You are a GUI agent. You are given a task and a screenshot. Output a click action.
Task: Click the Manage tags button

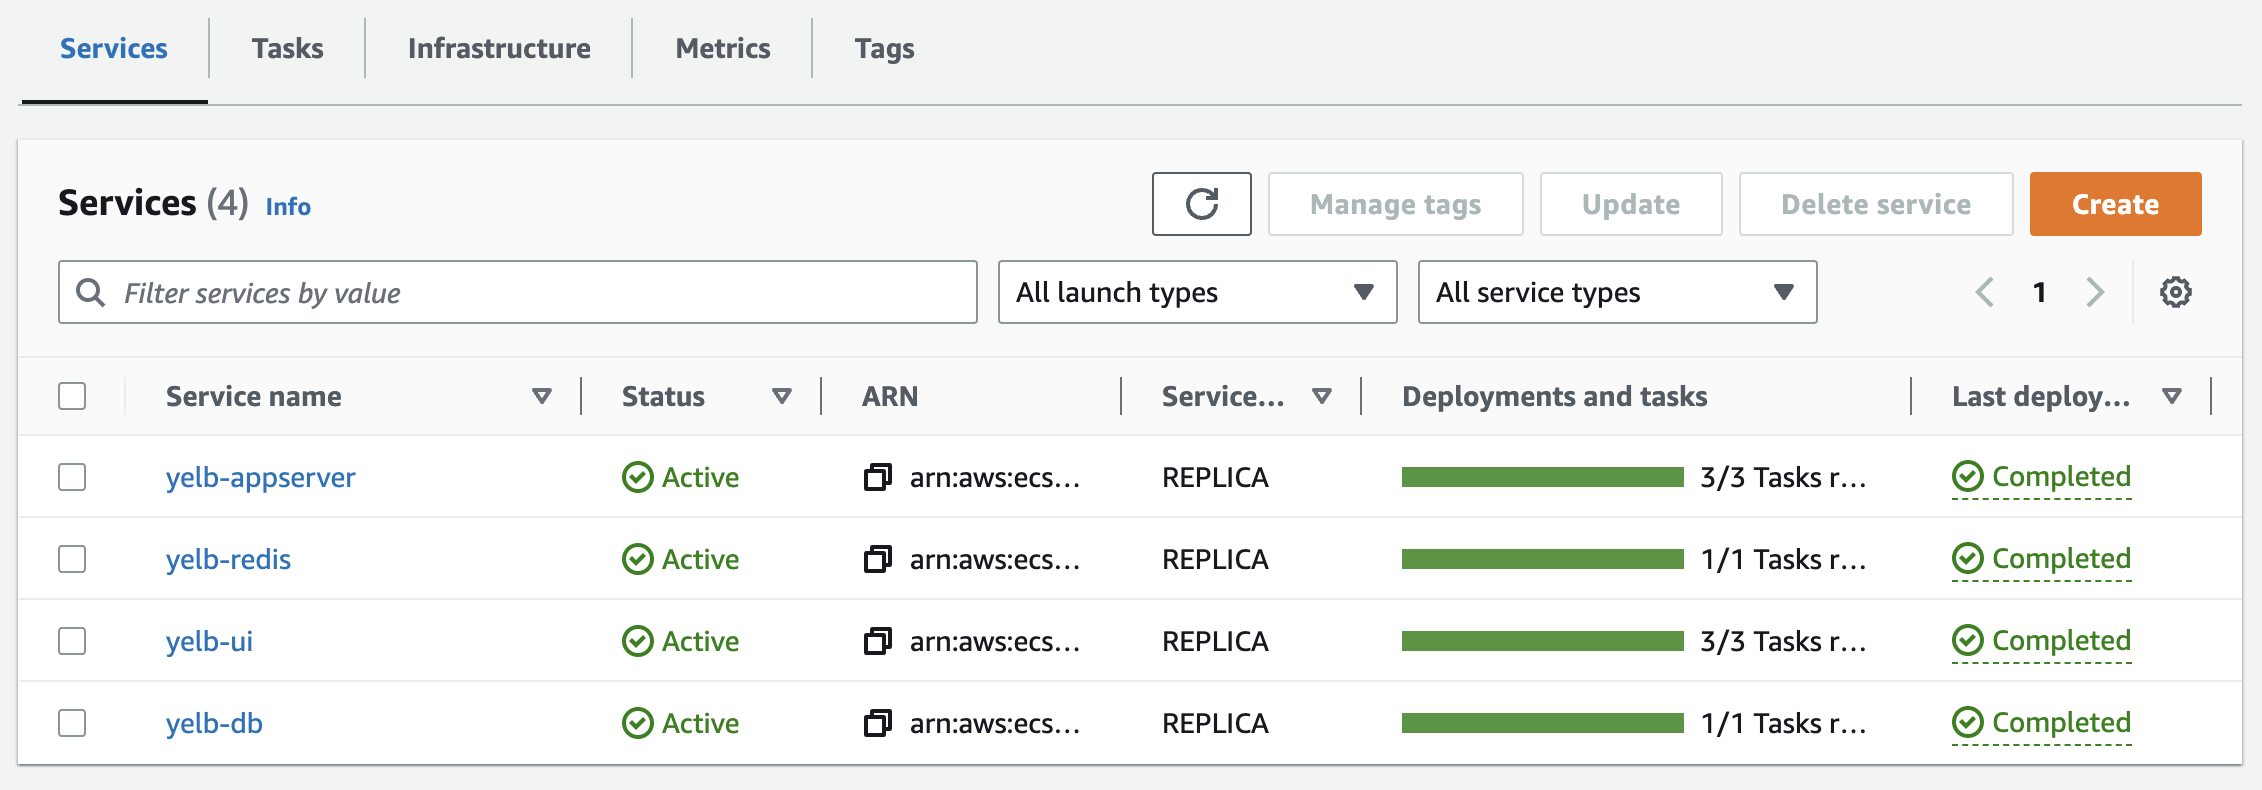click(1395, 204)
